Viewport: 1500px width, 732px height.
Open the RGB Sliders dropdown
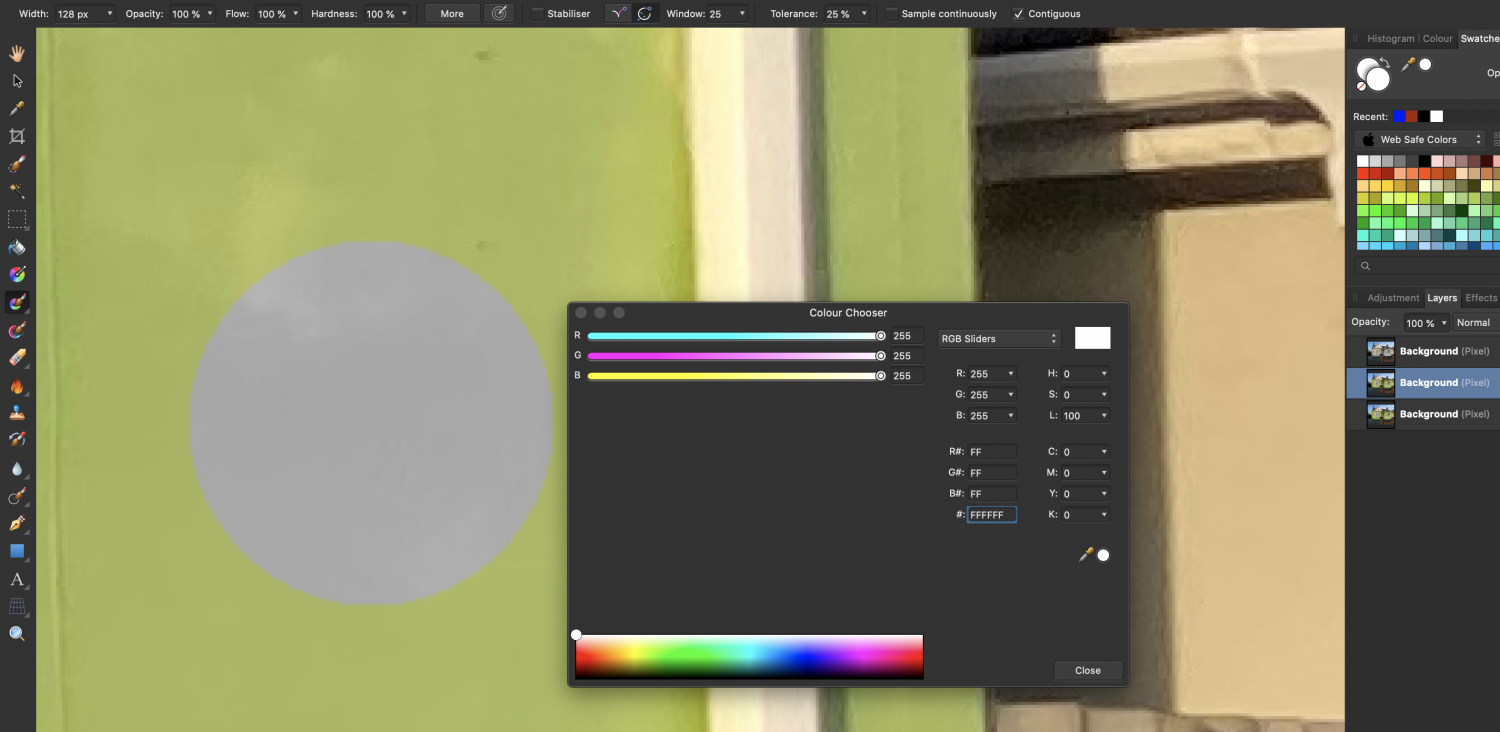997,338
